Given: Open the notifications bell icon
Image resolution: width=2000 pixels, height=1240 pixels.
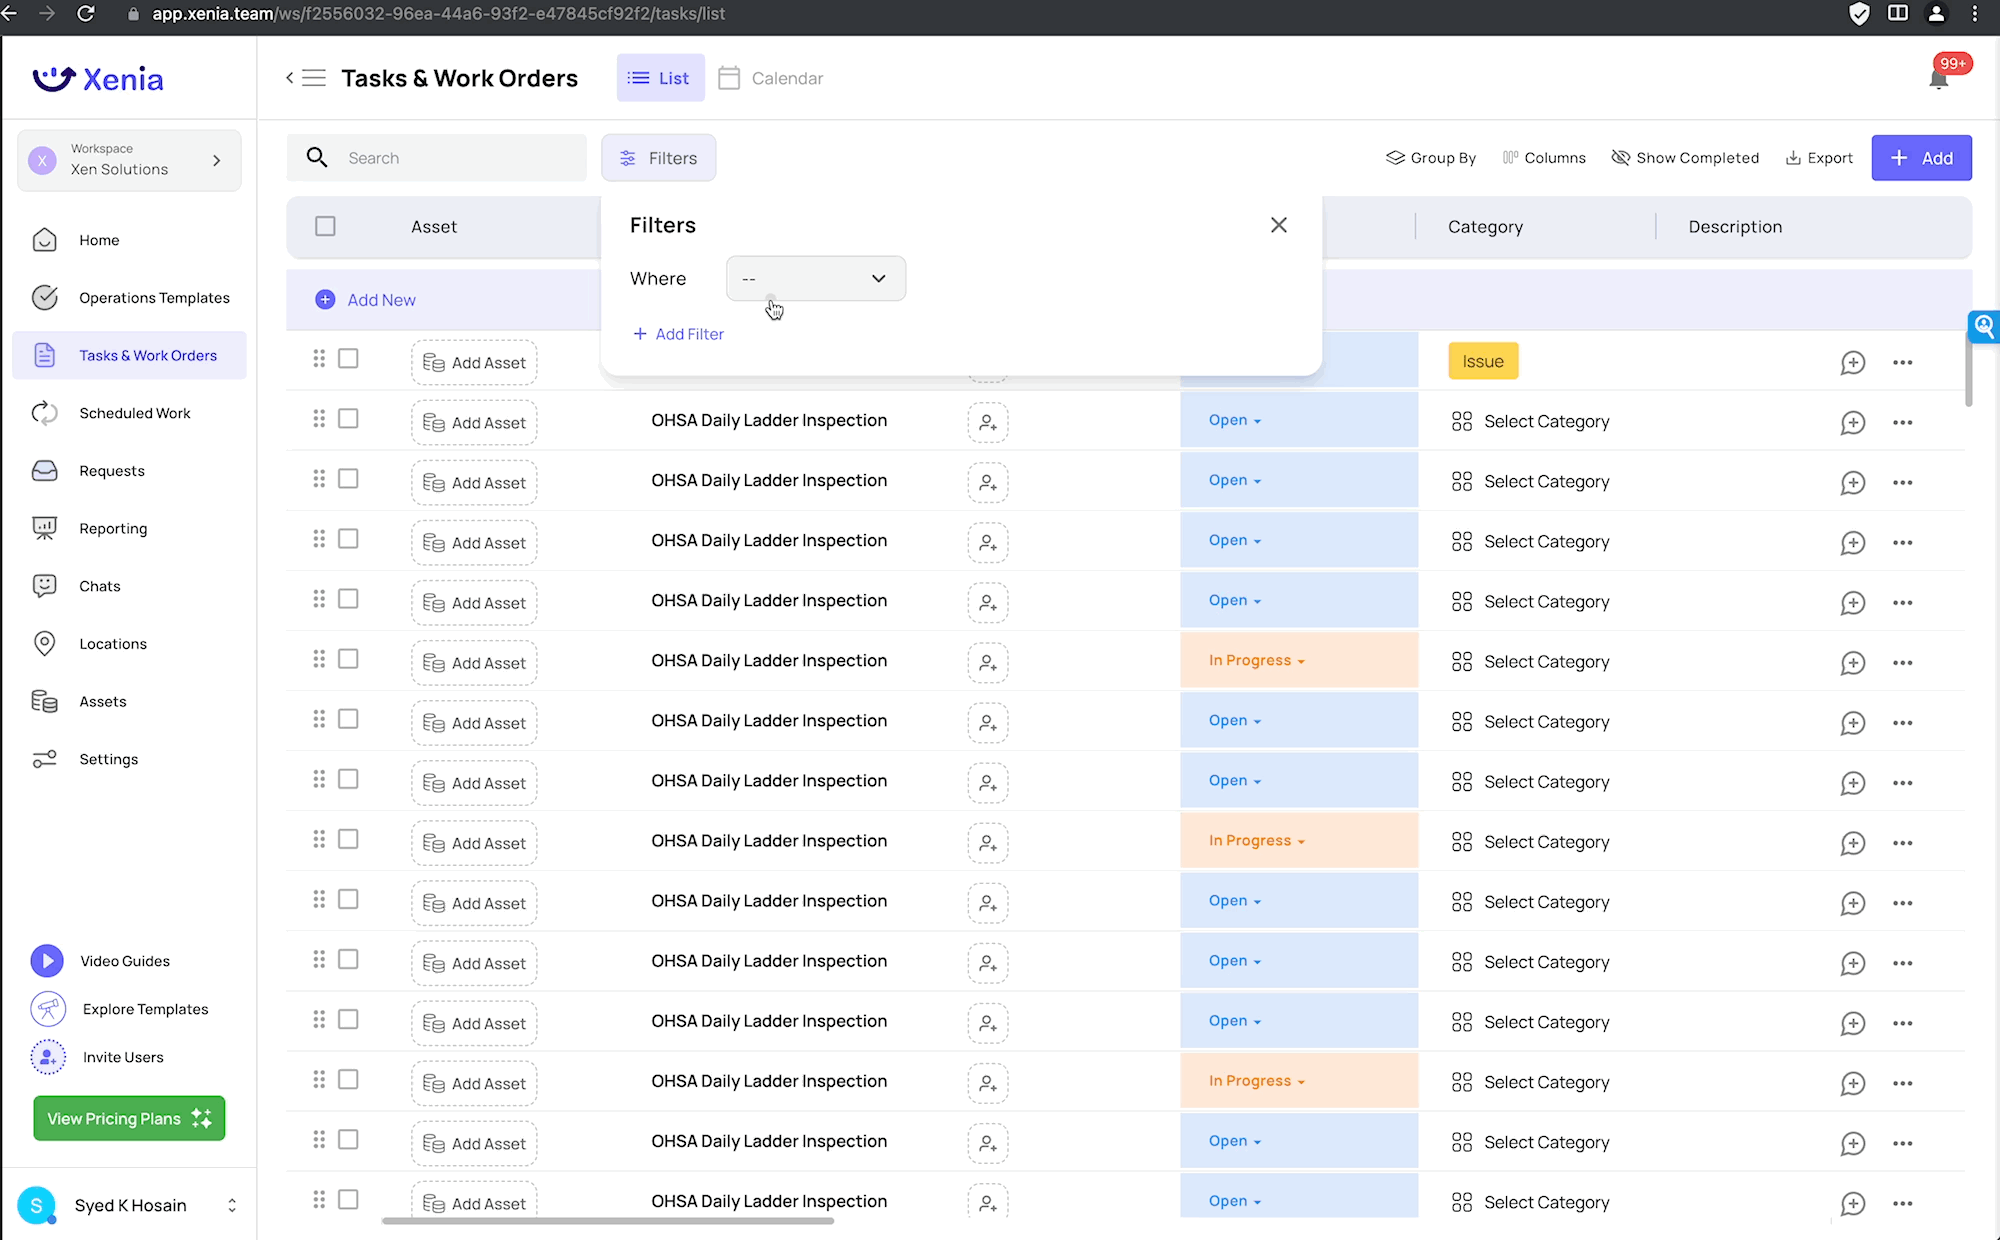Looking at the screenshot, I should coord(1938,80).
